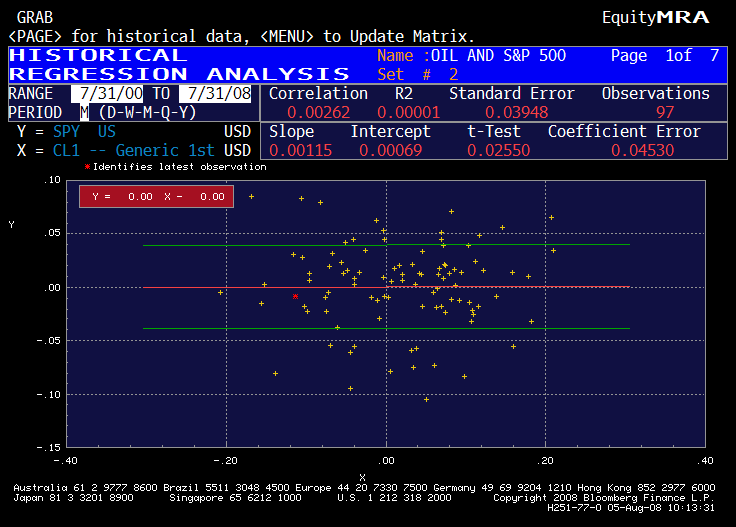Click the GRAB label at top left
Screen dimensions: 736x527
point(35,18)
